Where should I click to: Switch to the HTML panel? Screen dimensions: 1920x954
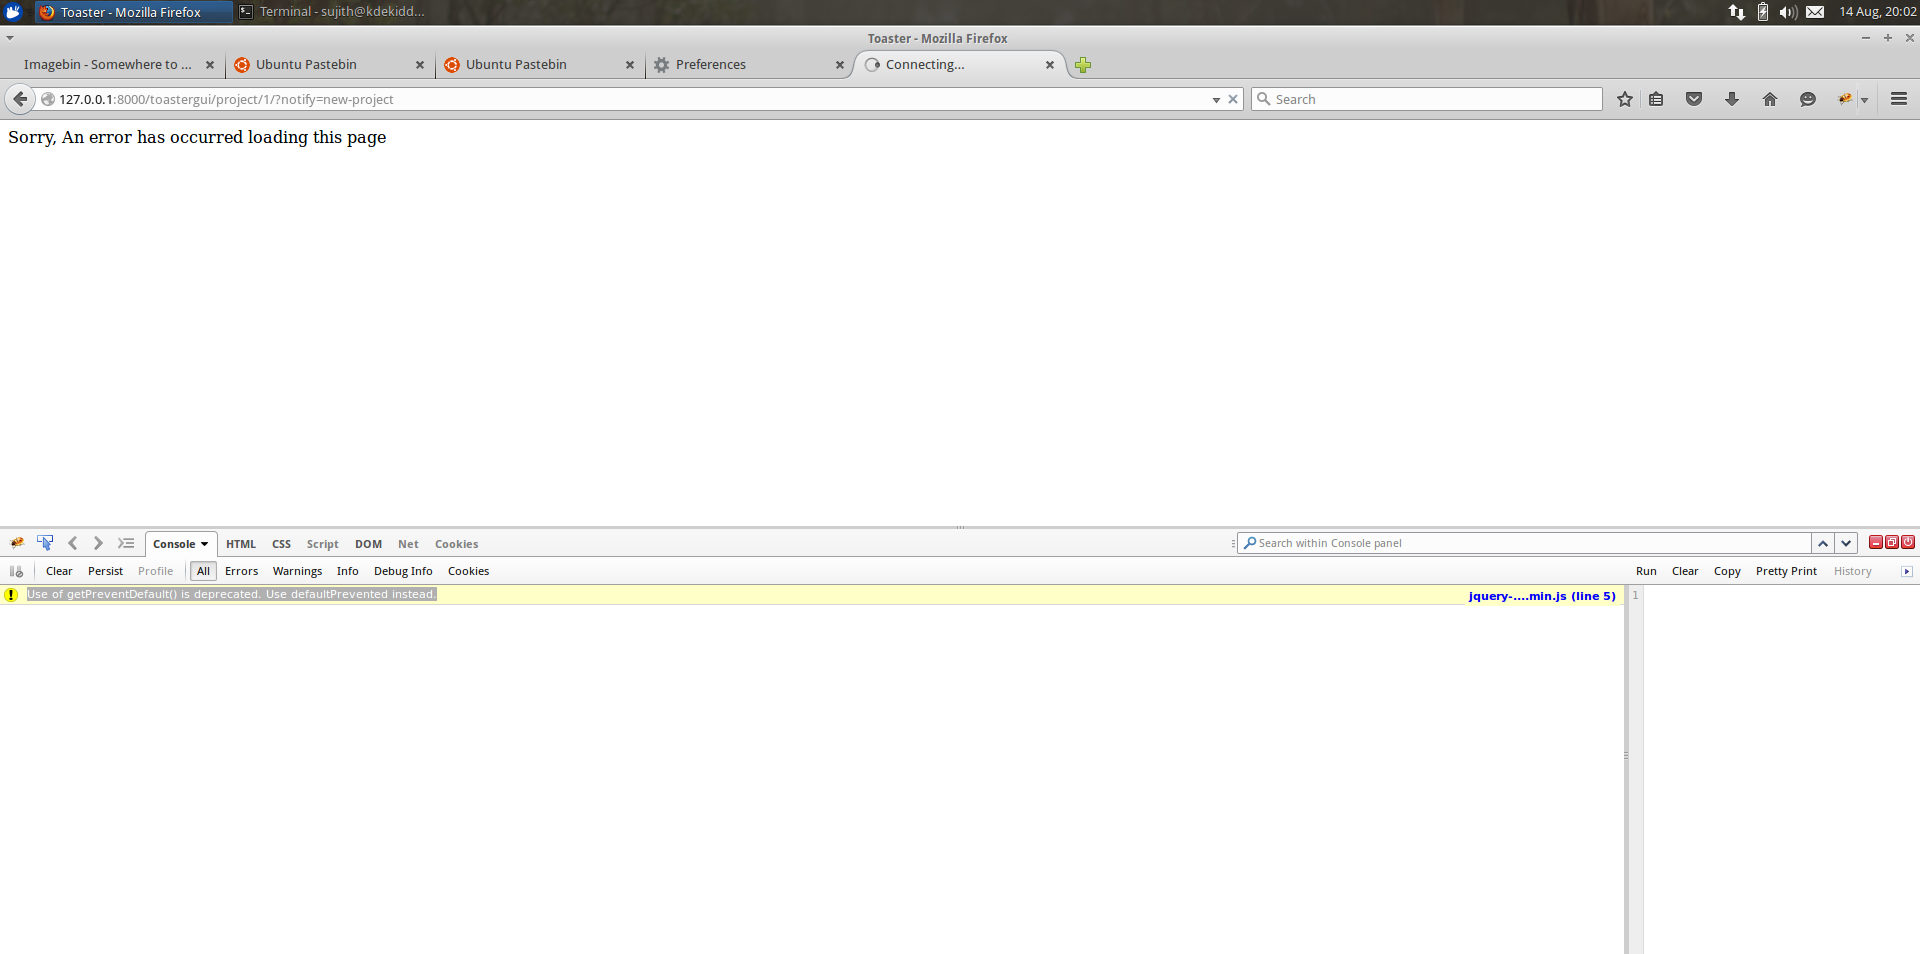(x=241, y=544)
